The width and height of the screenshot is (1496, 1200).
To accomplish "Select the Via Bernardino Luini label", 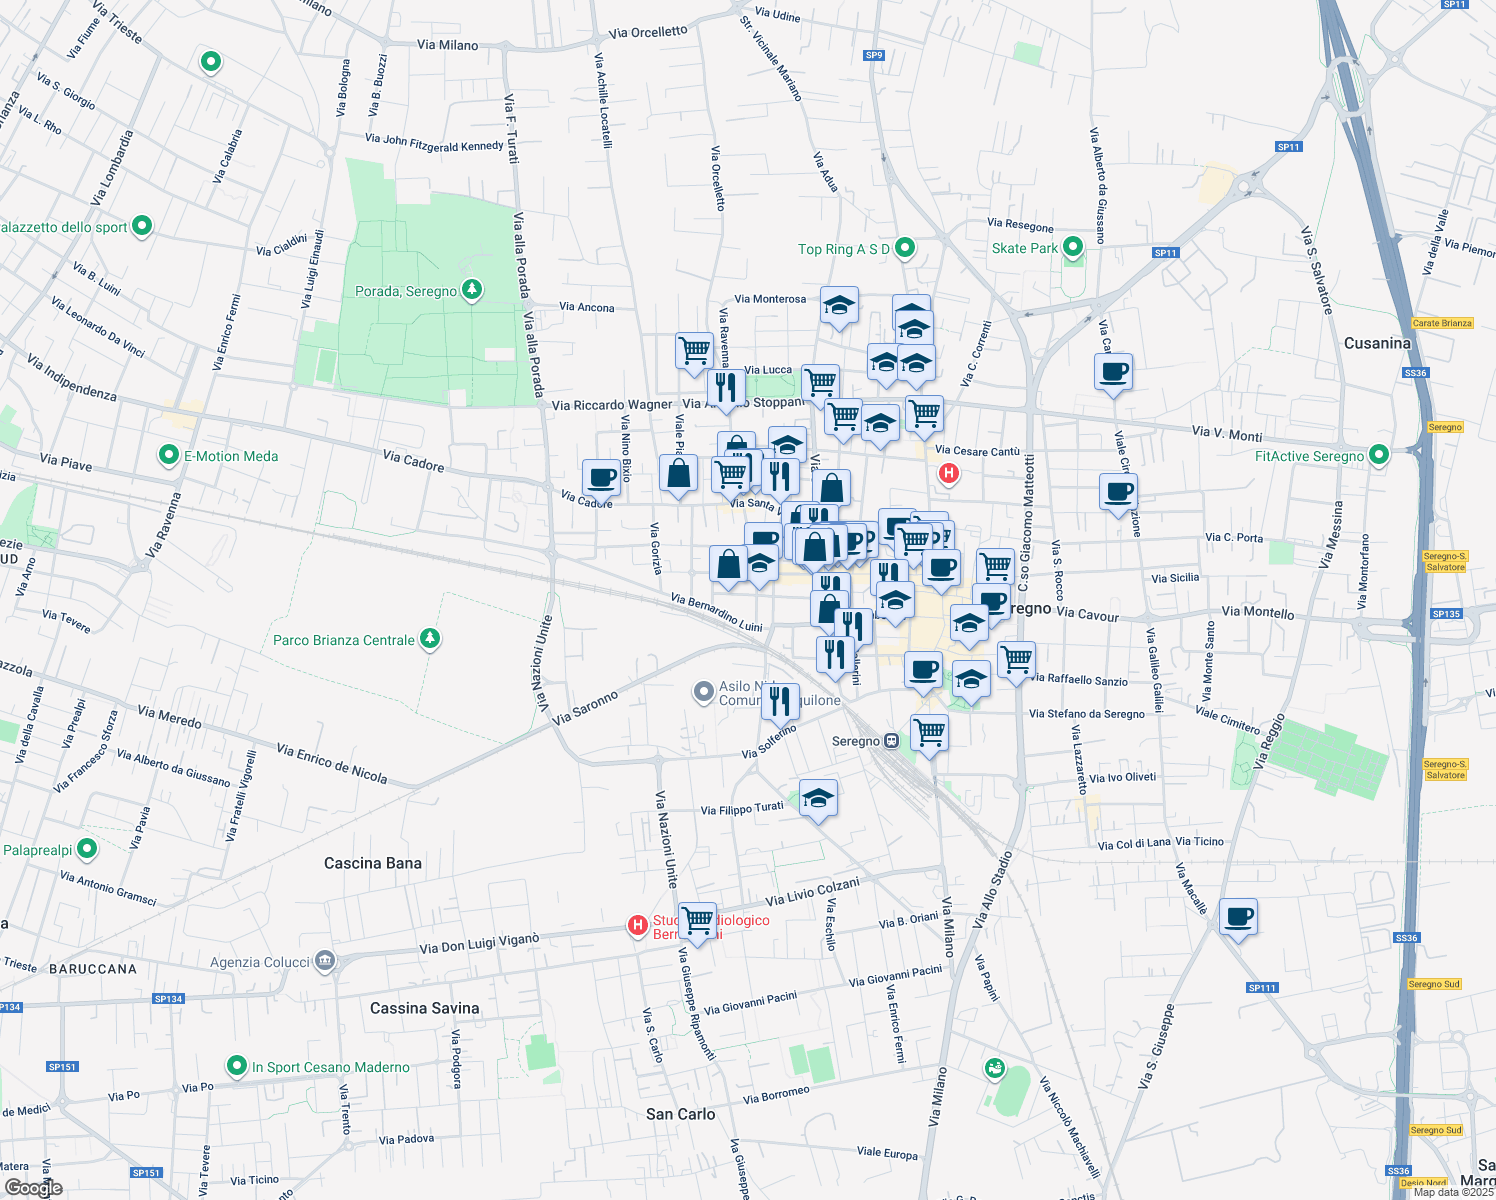I will click(717, 613).
